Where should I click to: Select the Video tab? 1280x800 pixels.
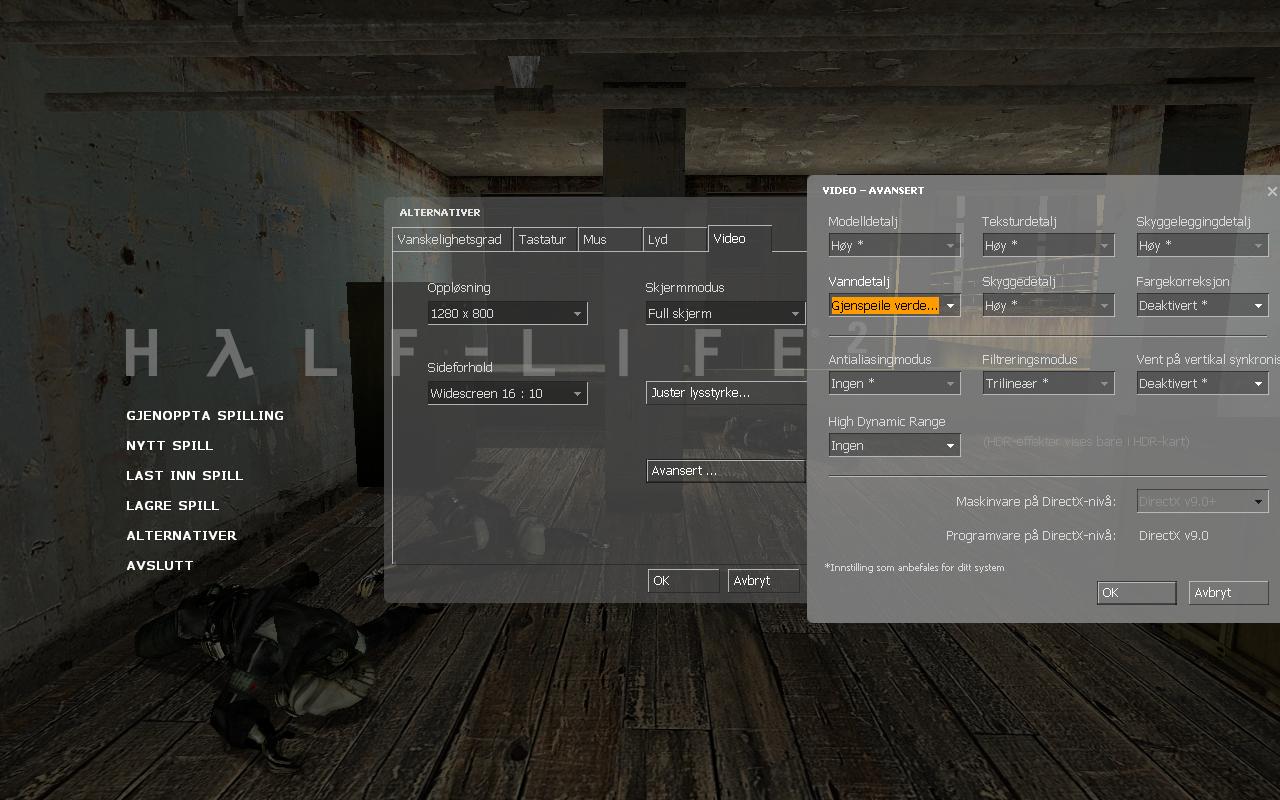[740, 238]
